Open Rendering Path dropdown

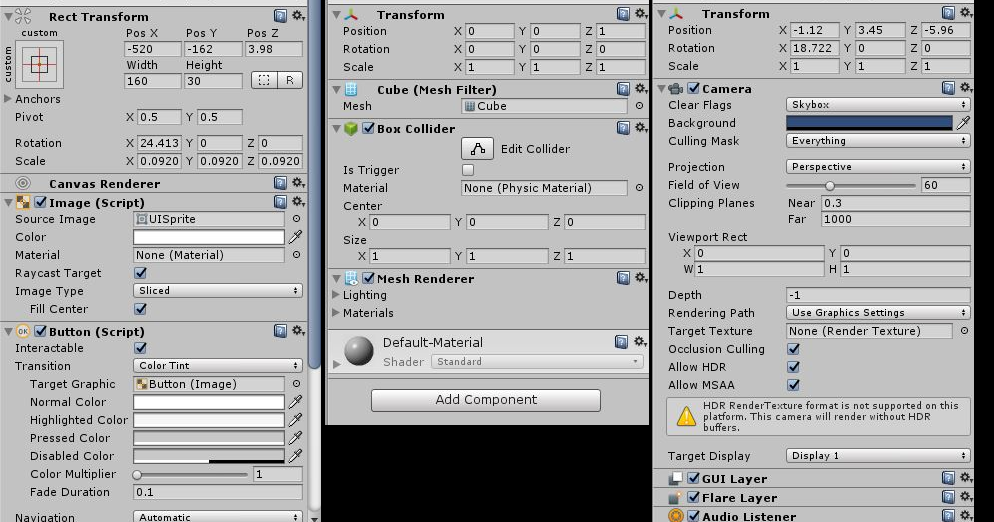tap(878, 313)
